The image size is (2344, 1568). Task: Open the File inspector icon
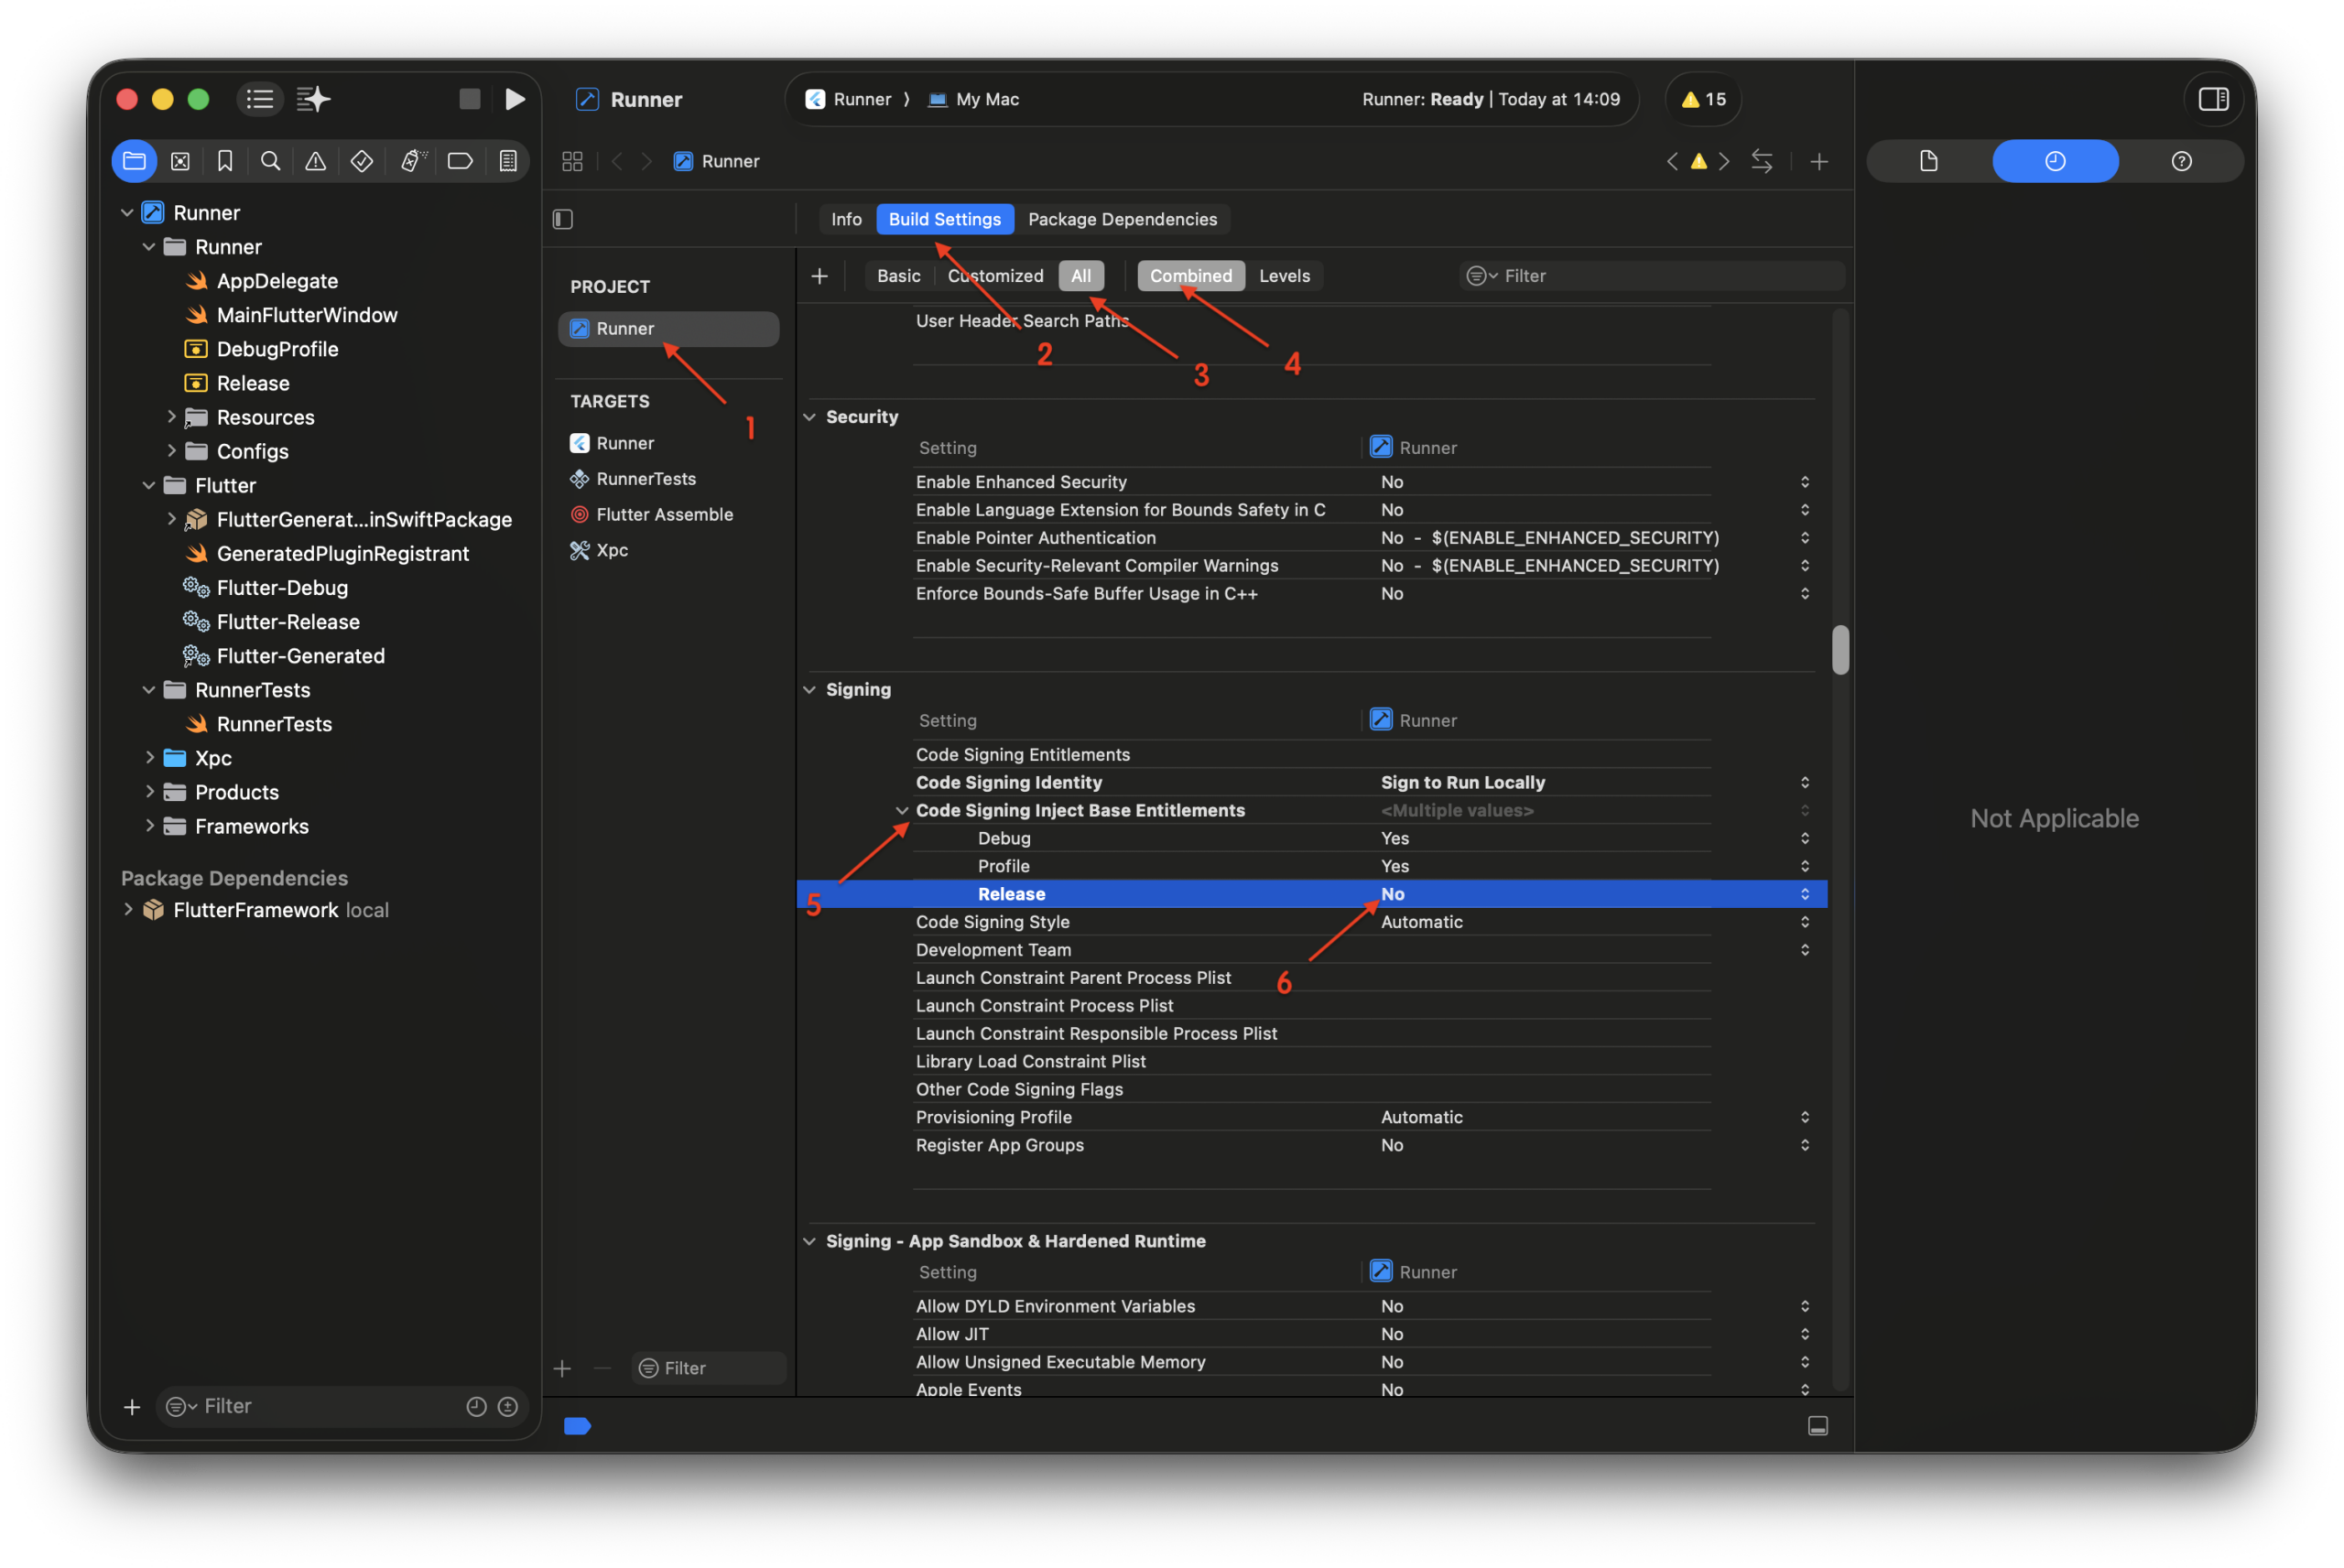tap(1928, 161)
